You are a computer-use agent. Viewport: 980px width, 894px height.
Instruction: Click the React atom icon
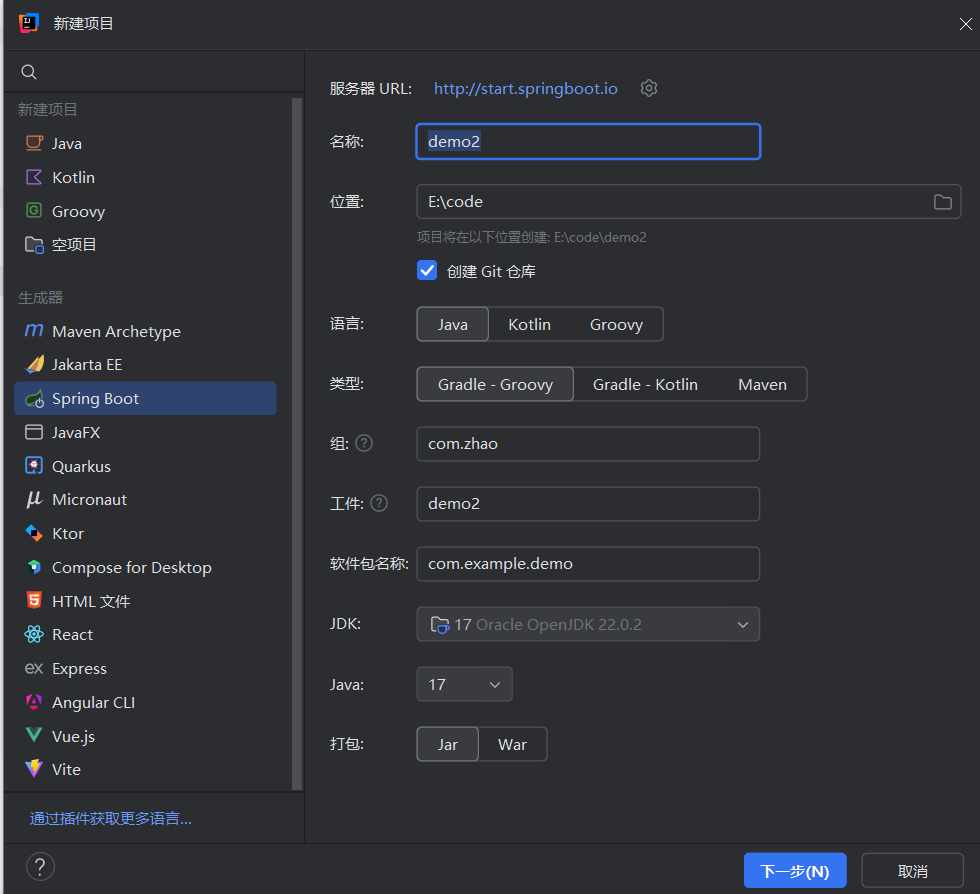pyautogui.click(x=34, y=635)
